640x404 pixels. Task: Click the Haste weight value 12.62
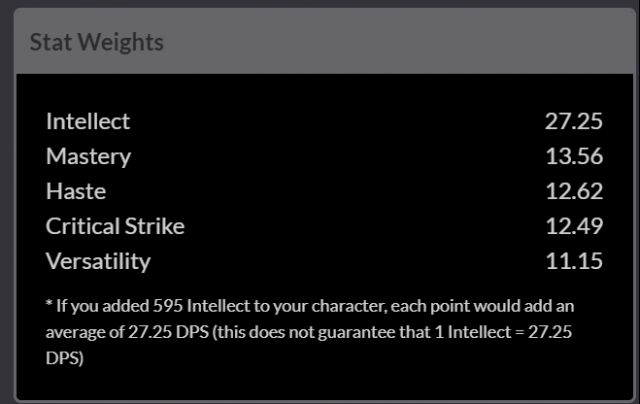point(574,191)
